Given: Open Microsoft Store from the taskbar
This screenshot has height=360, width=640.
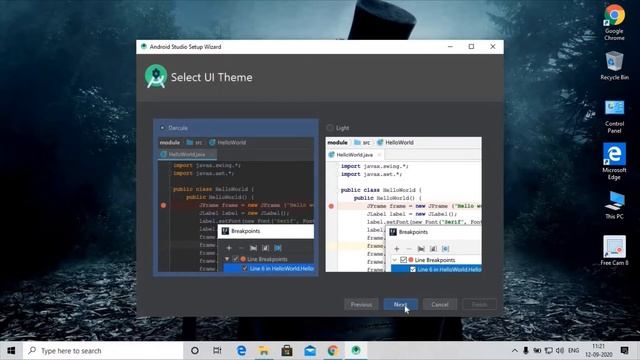Looking at the screenshot, I should (x=287, y=351).
